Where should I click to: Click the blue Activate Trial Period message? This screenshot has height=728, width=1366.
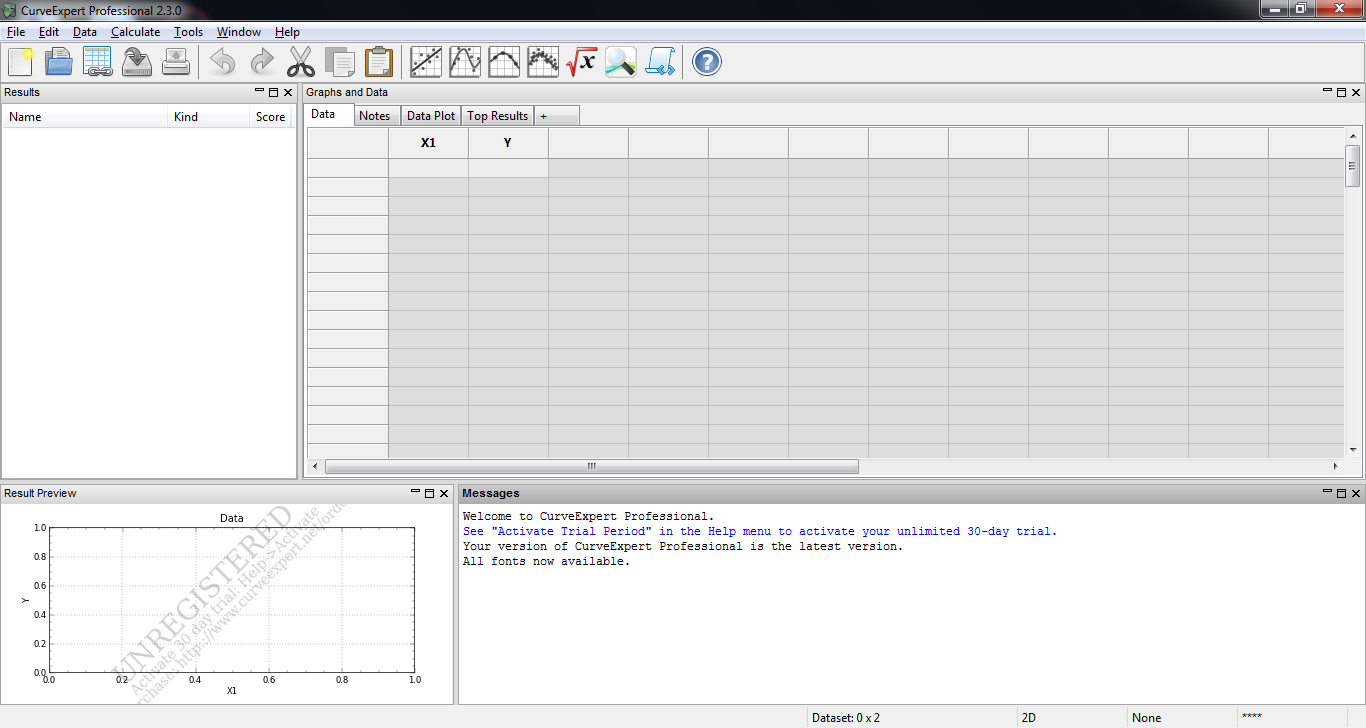pyautogui.click(x=760, y=532)
